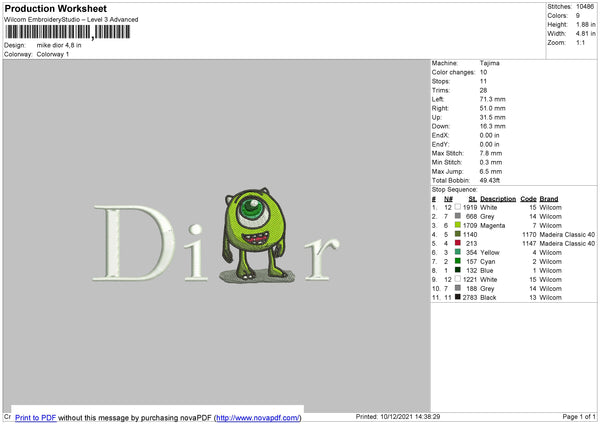Select the Left value 71.3 mm
600x424 pixels.
[492, 99]
